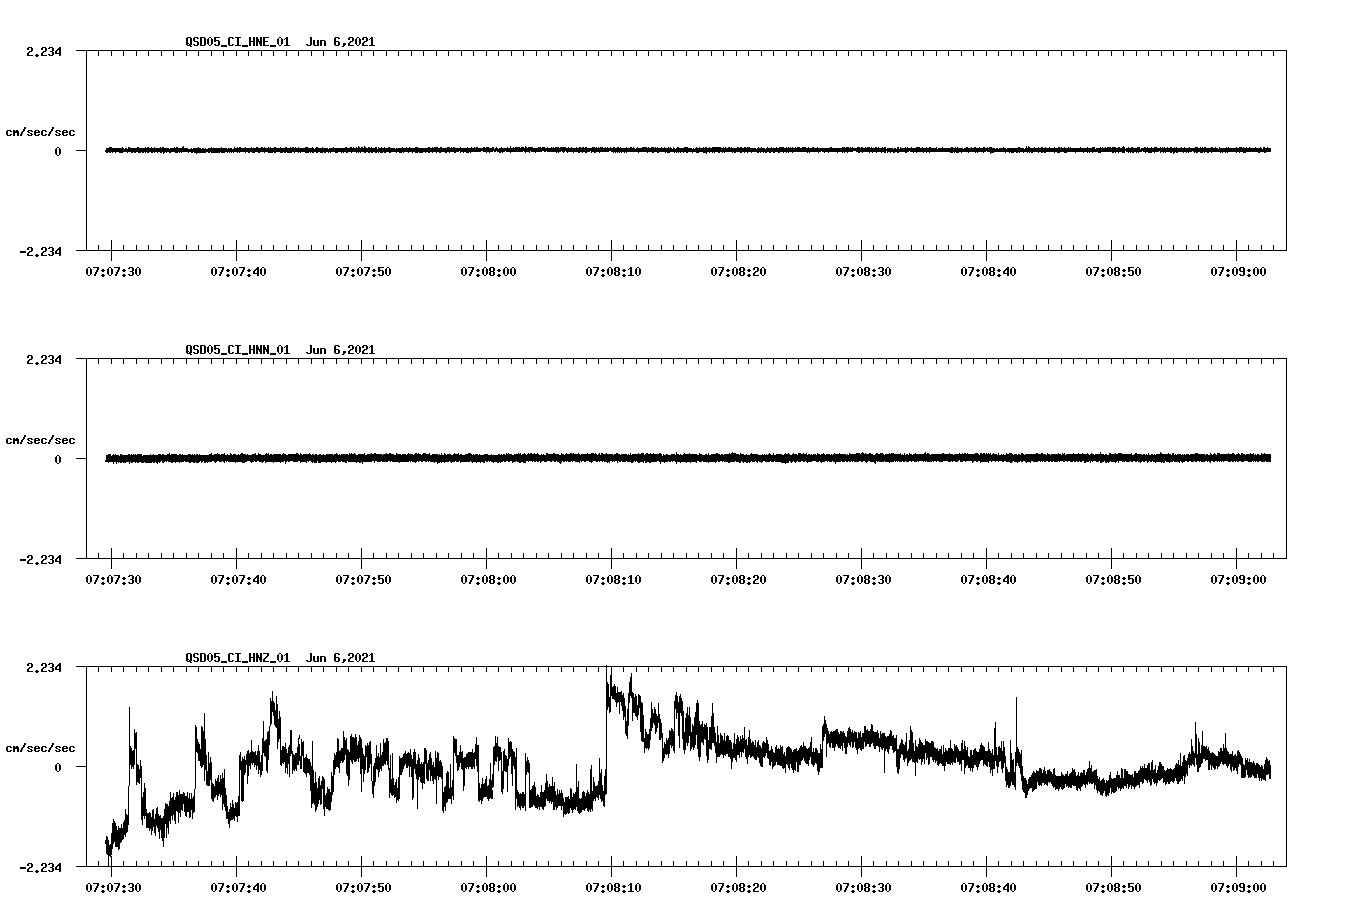
Task: Click the 07:08:50 time label under HNN plot
Action: (x=1113, y=580)
